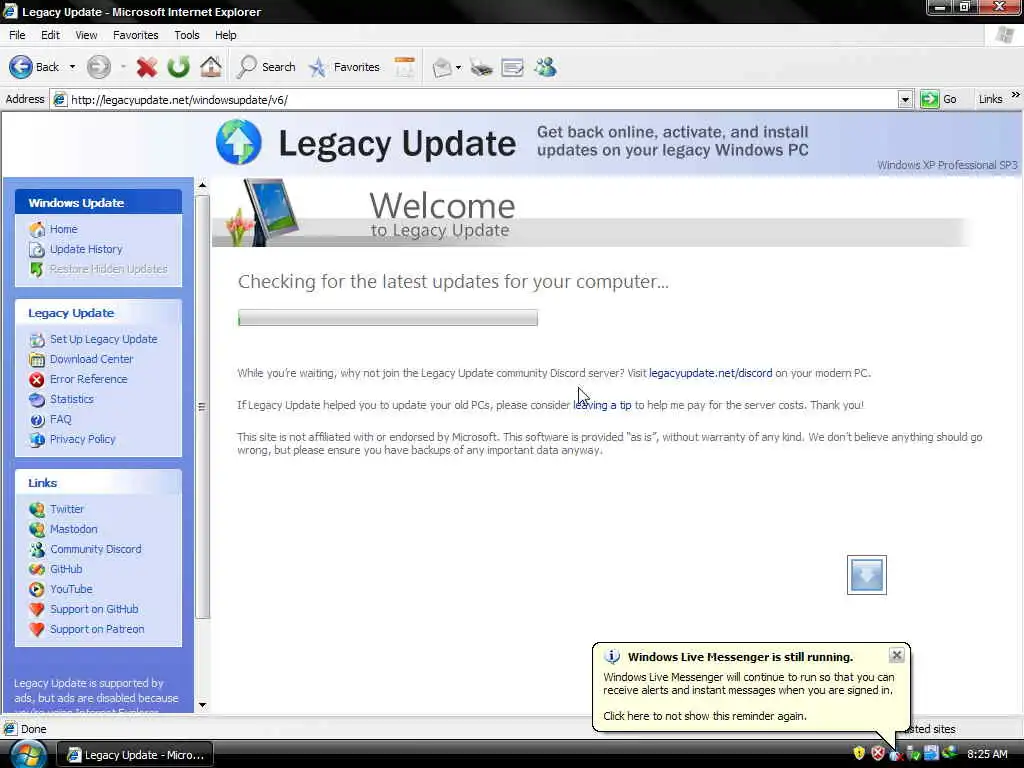Expand the Mail dropdown arrow

pyautogui.click(x=458, y=67)
